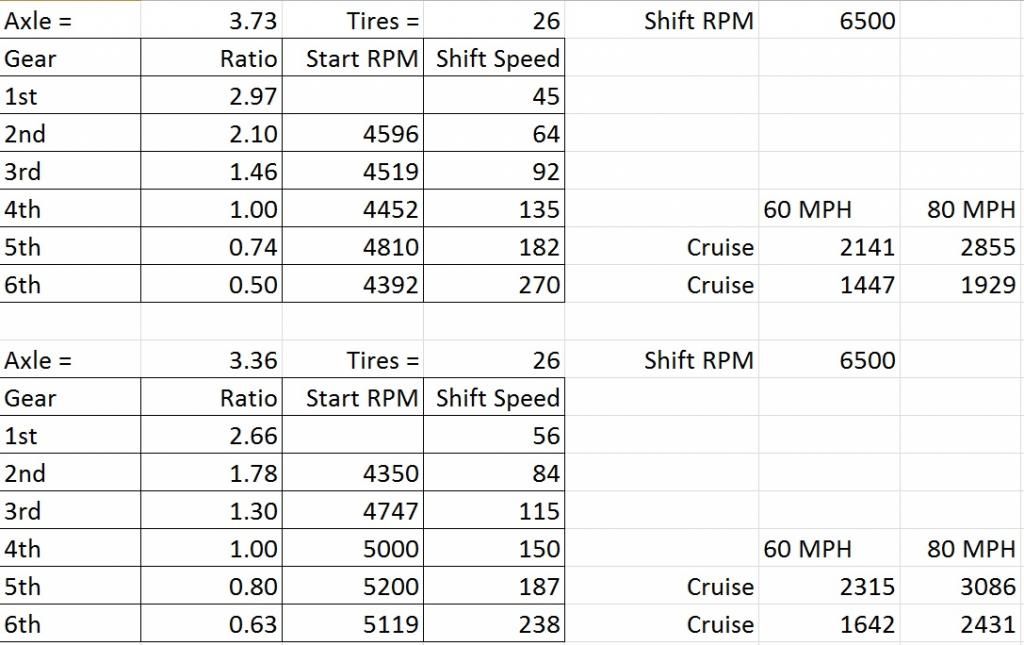Select the cruise RPM value 1642
Screen dimensions: 1024x645
pos(867,625)
